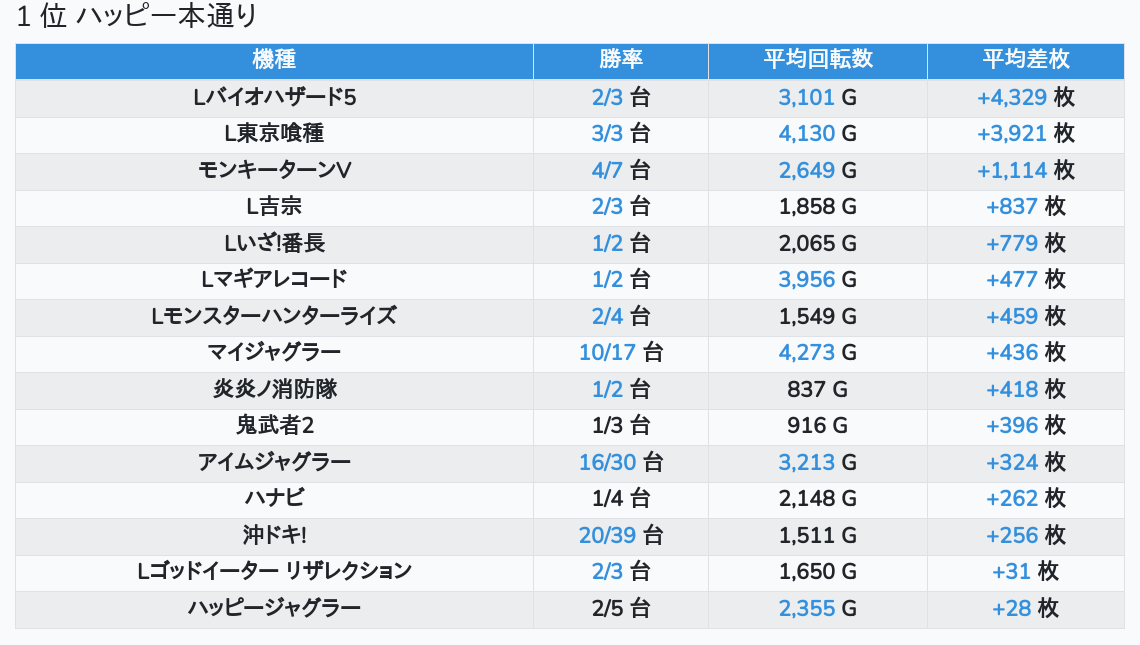Select the Lゴッドイーター リザレクション row name
This screenshot has width=1140, height=645.
274,572
